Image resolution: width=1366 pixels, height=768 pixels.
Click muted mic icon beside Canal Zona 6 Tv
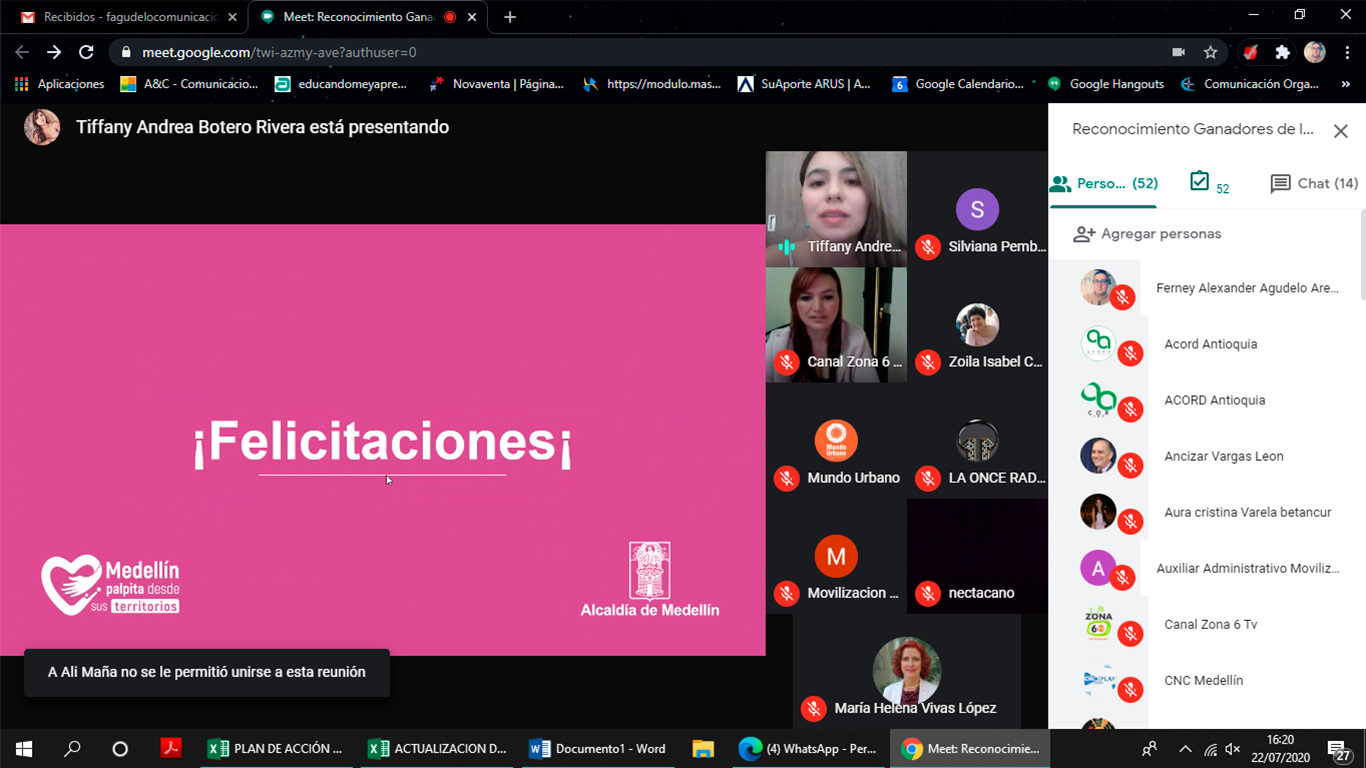coord(1130,633)
